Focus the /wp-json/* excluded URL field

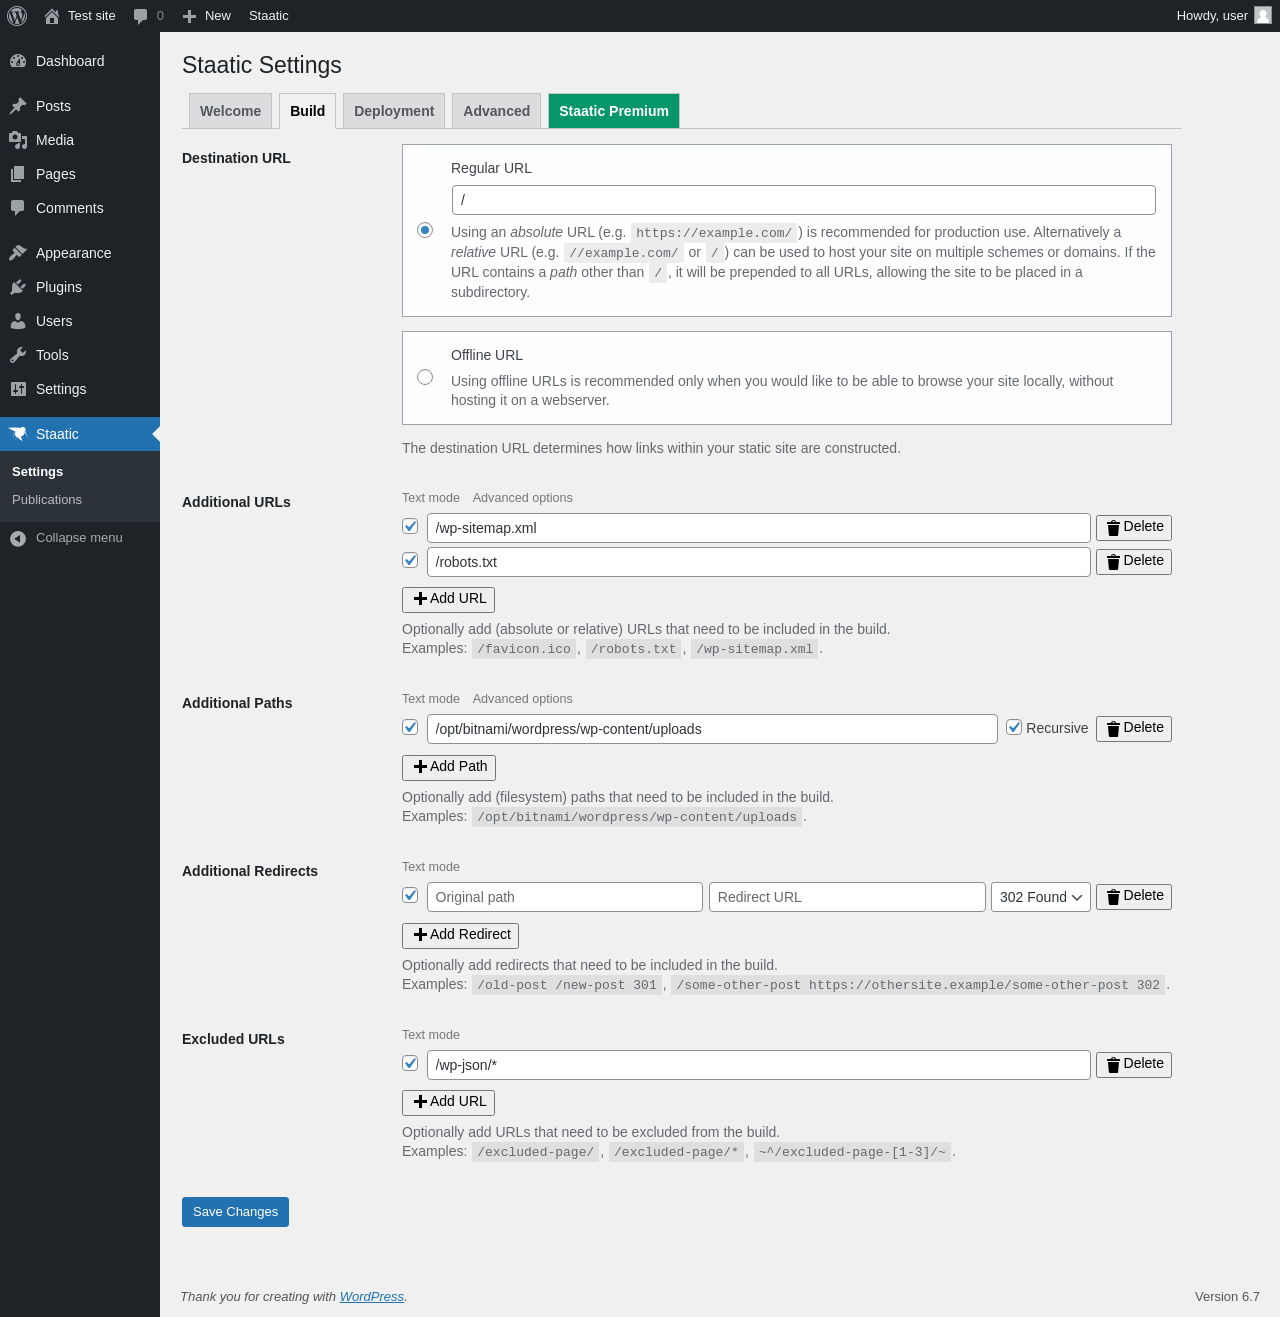(x=759, y=1065)
